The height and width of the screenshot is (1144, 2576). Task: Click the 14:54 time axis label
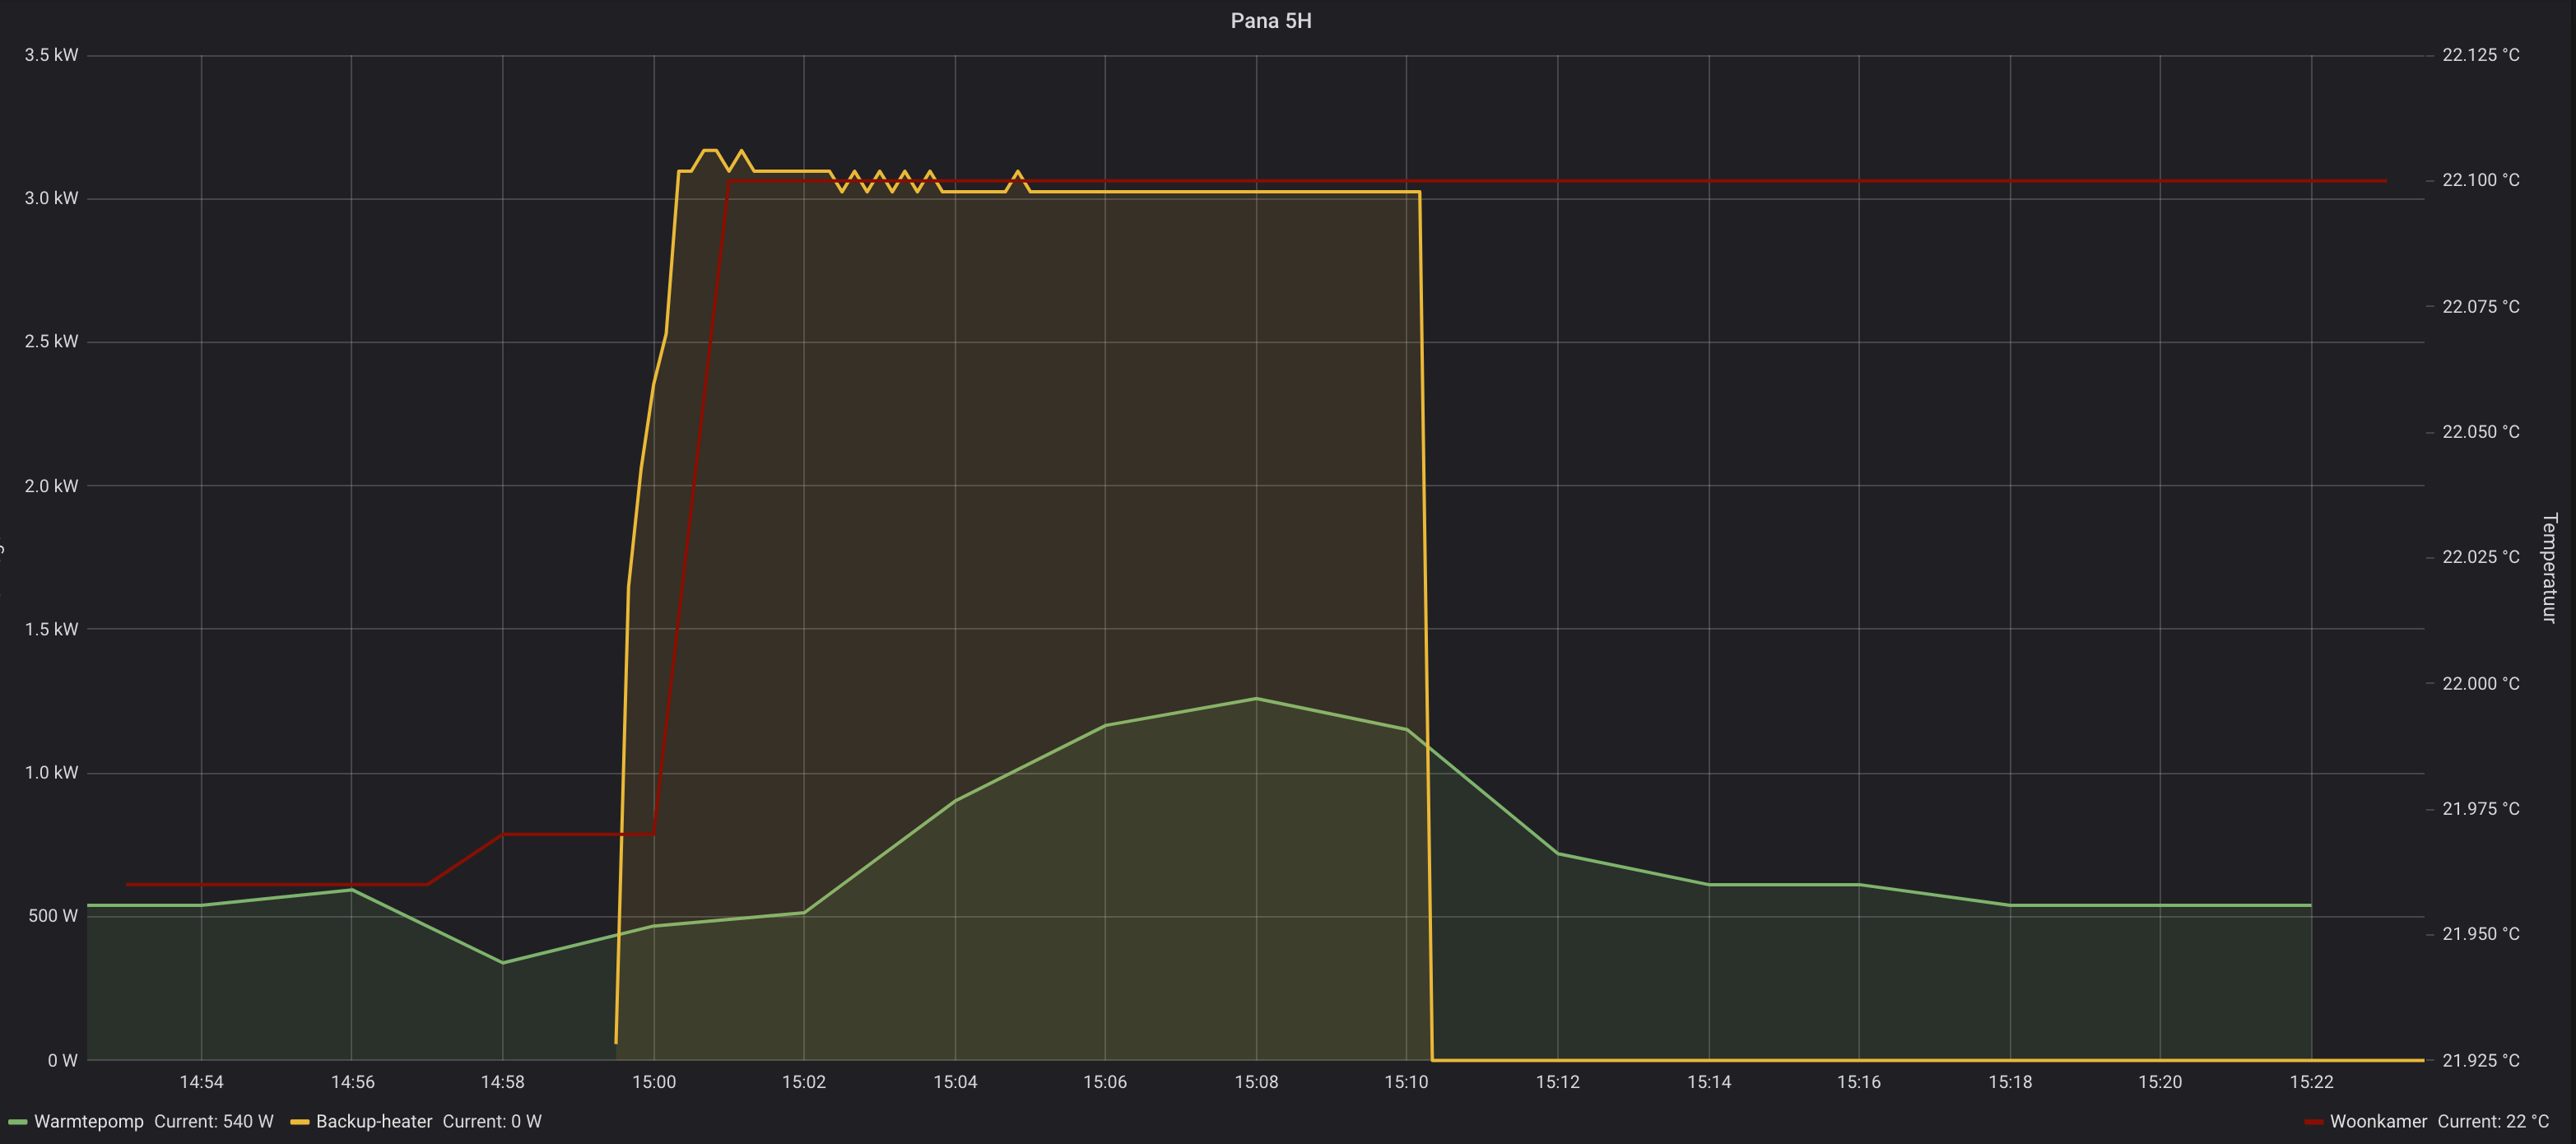click(x=201, y=1082)
